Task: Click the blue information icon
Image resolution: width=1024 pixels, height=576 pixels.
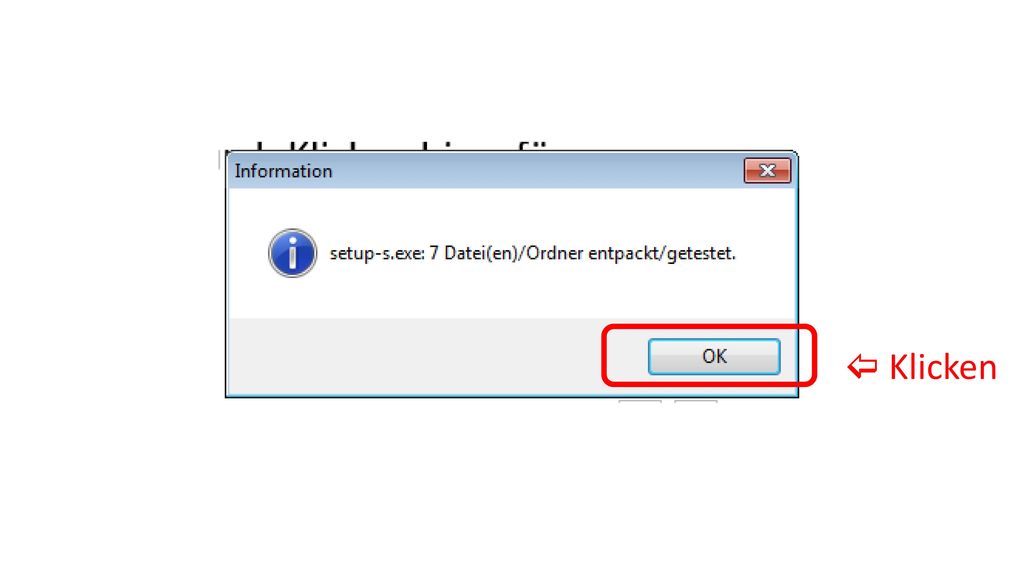Action: [293, 253]
